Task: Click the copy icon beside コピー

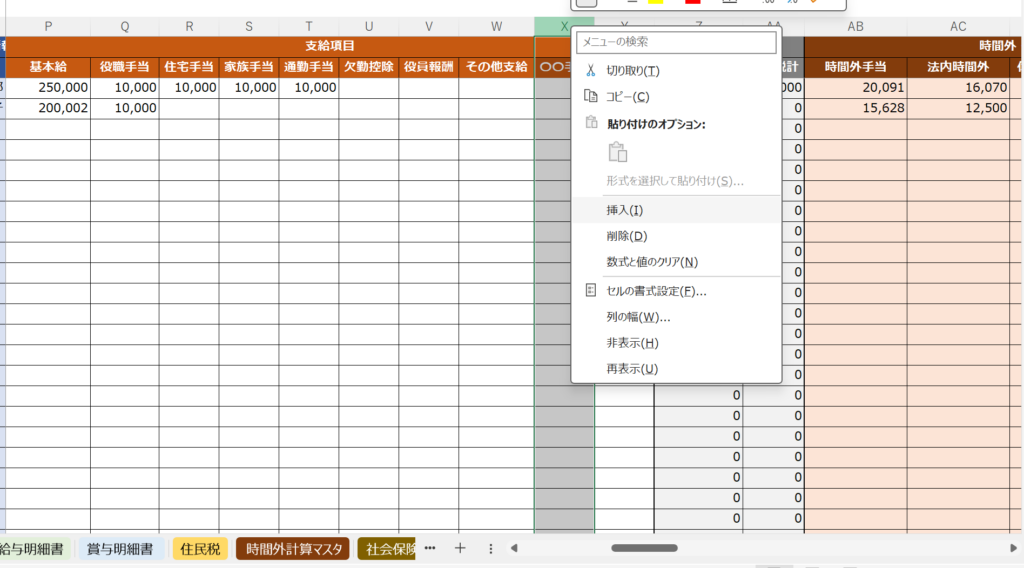Action: pyautogui.click(x=590, y=97)
